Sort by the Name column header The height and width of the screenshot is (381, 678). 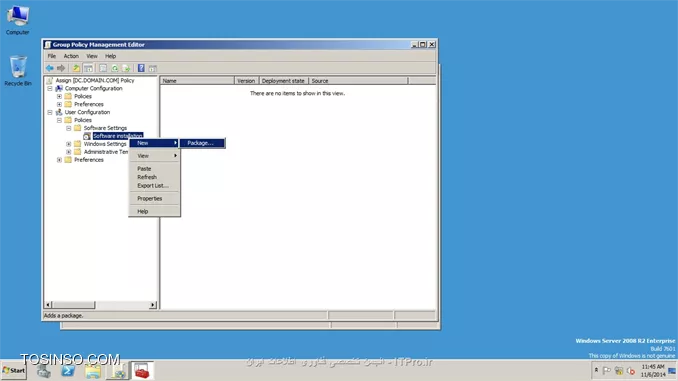coord(198,80)
